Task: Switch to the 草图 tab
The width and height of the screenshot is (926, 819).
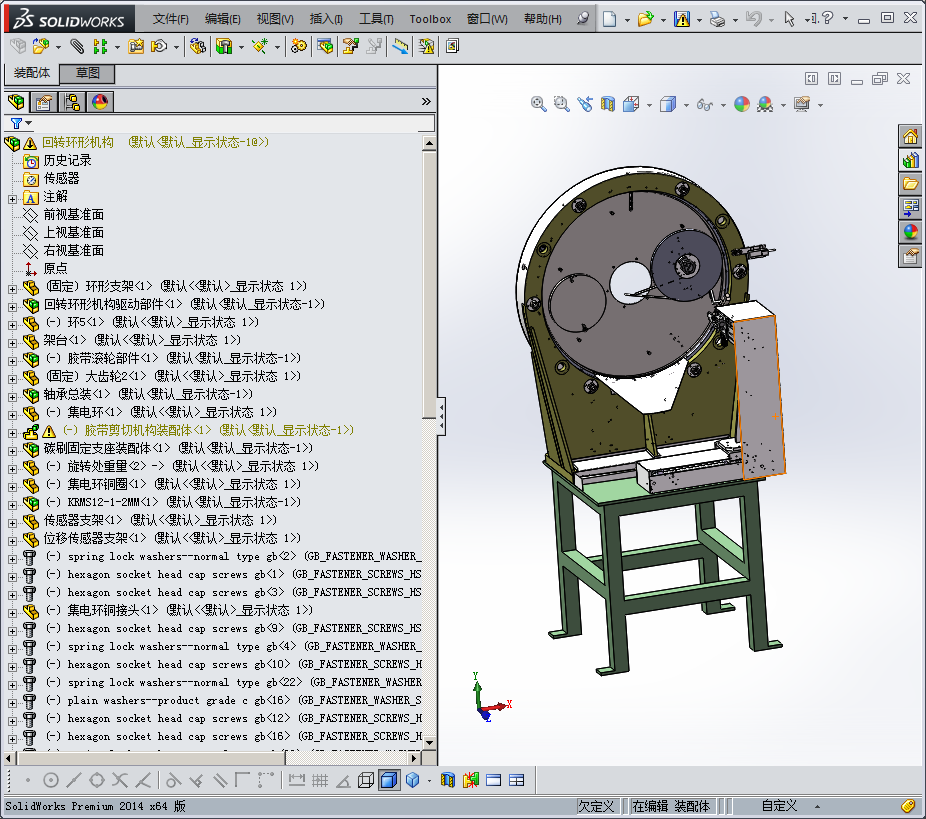Action: (87, 73)
